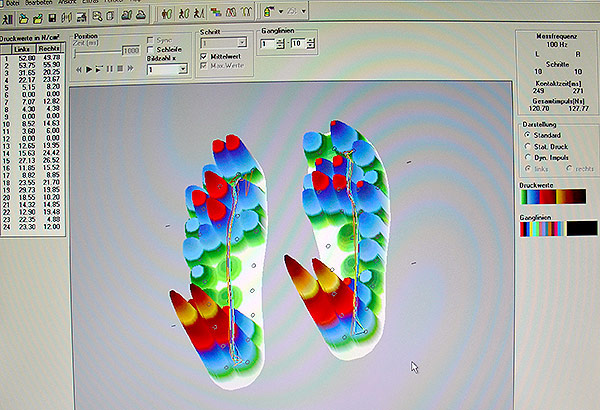Select the Stat. Druck radio button
The width and height of the screenshot is (600, 410).
click(528, 146)
